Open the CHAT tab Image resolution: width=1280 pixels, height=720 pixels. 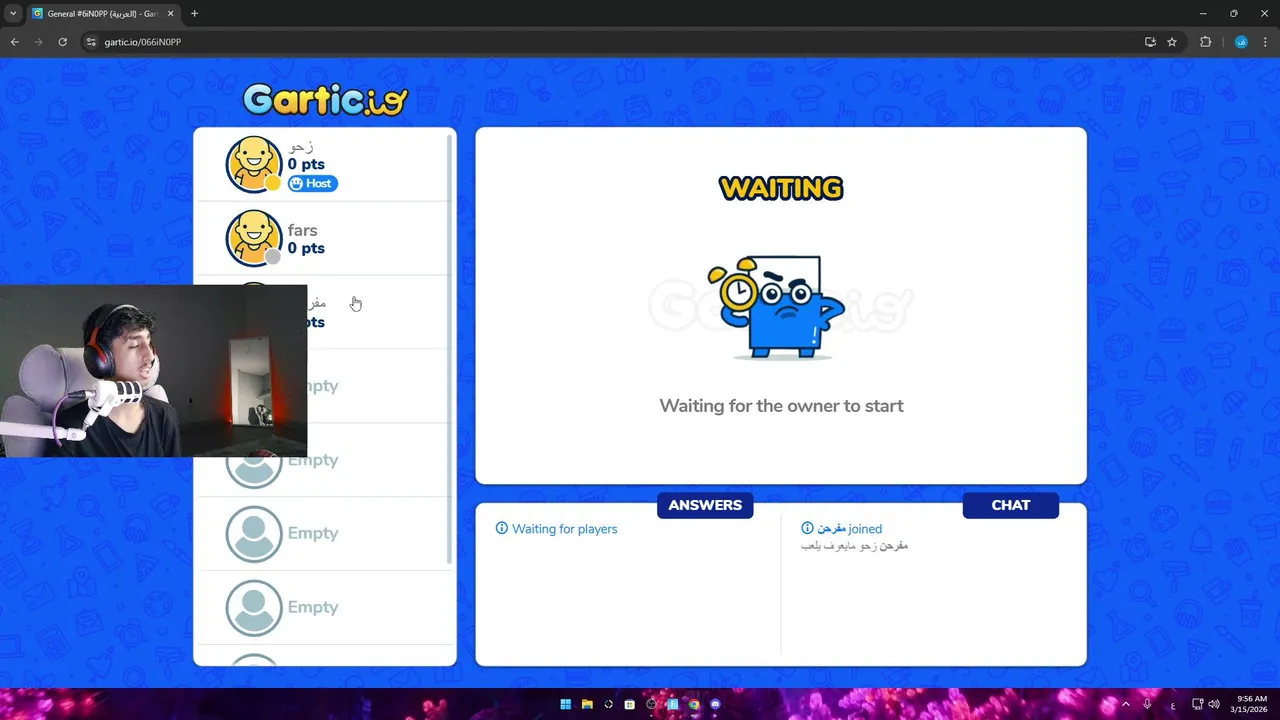[x=1011, y=505]
